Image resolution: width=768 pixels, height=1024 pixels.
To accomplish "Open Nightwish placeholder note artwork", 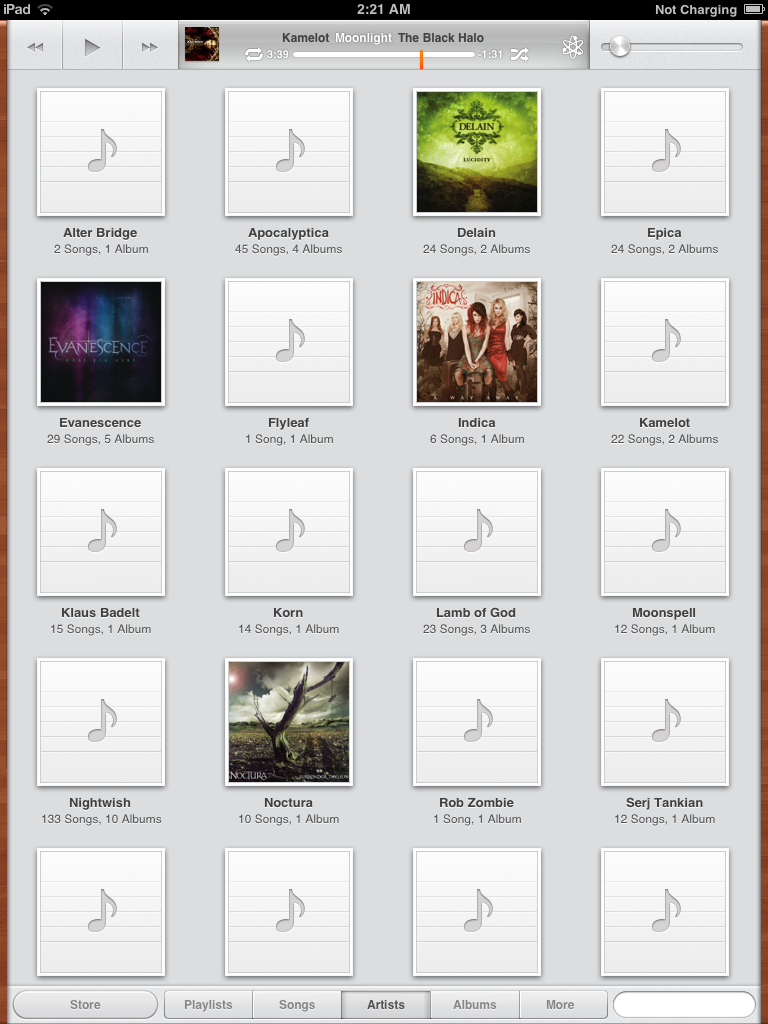I will point(101,722).
